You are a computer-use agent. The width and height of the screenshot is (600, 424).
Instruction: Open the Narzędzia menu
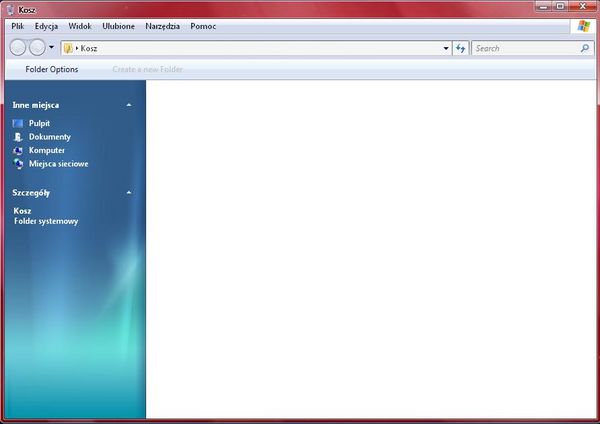pyautogui.click(x=162, y=25)
